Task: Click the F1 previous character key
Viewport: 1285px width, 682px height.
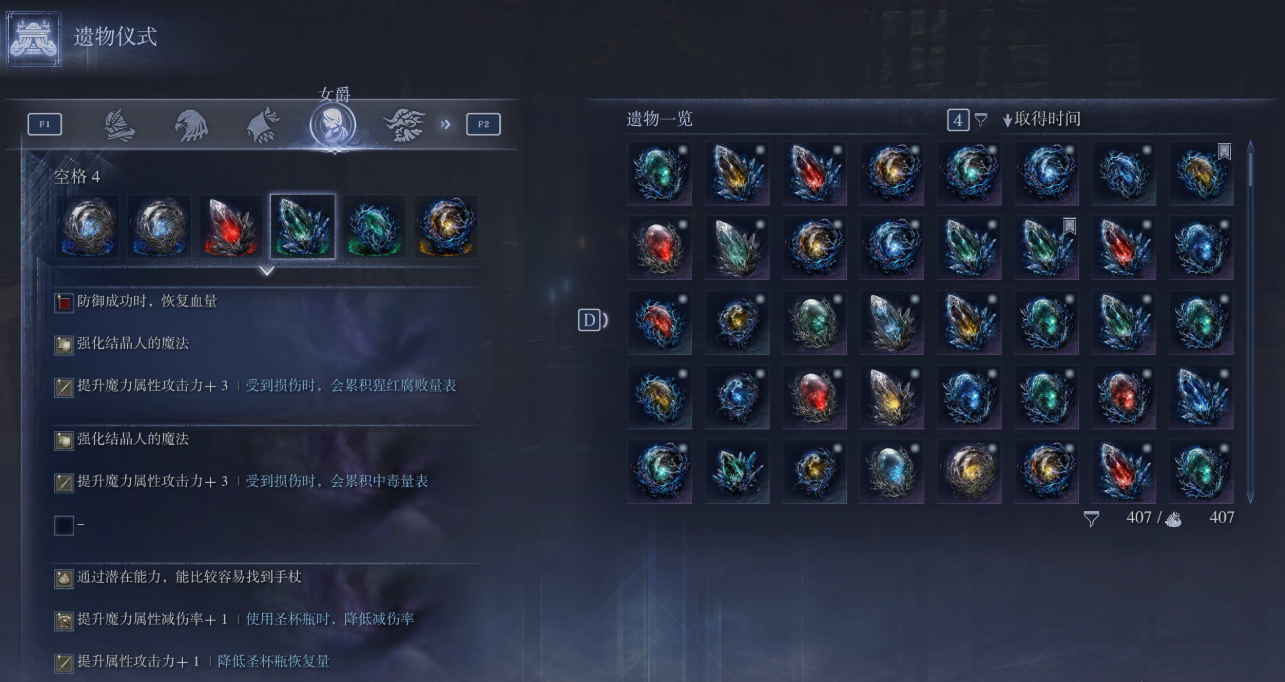Action: point(44,124)
